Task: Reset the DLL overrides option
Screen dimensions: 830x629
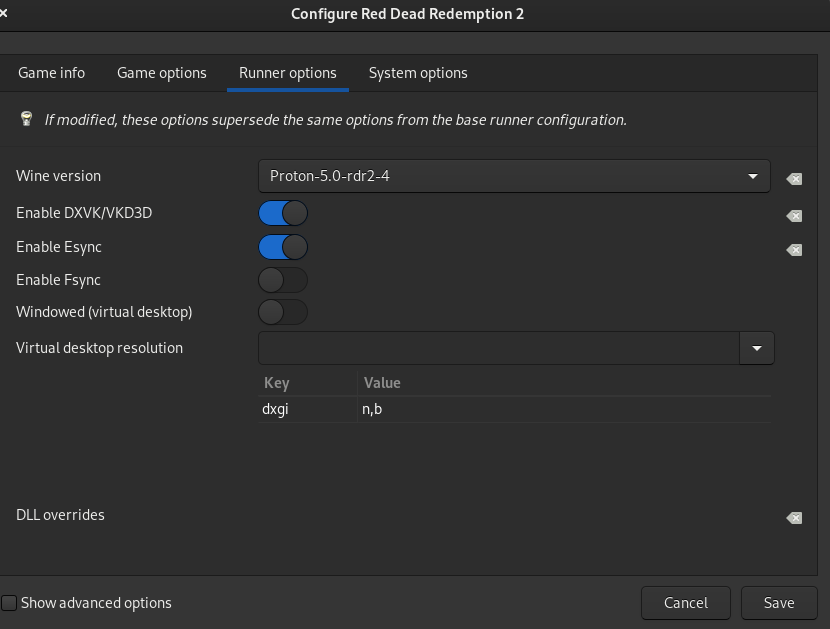Action: click(794, 517)
